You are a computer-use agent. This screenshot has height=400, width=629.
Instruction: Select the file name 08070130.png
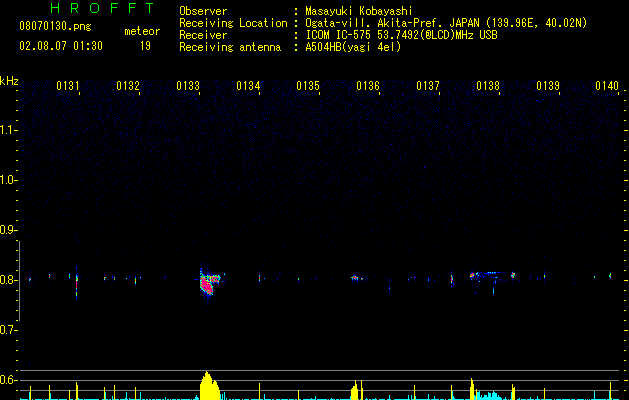coord(55,26)
